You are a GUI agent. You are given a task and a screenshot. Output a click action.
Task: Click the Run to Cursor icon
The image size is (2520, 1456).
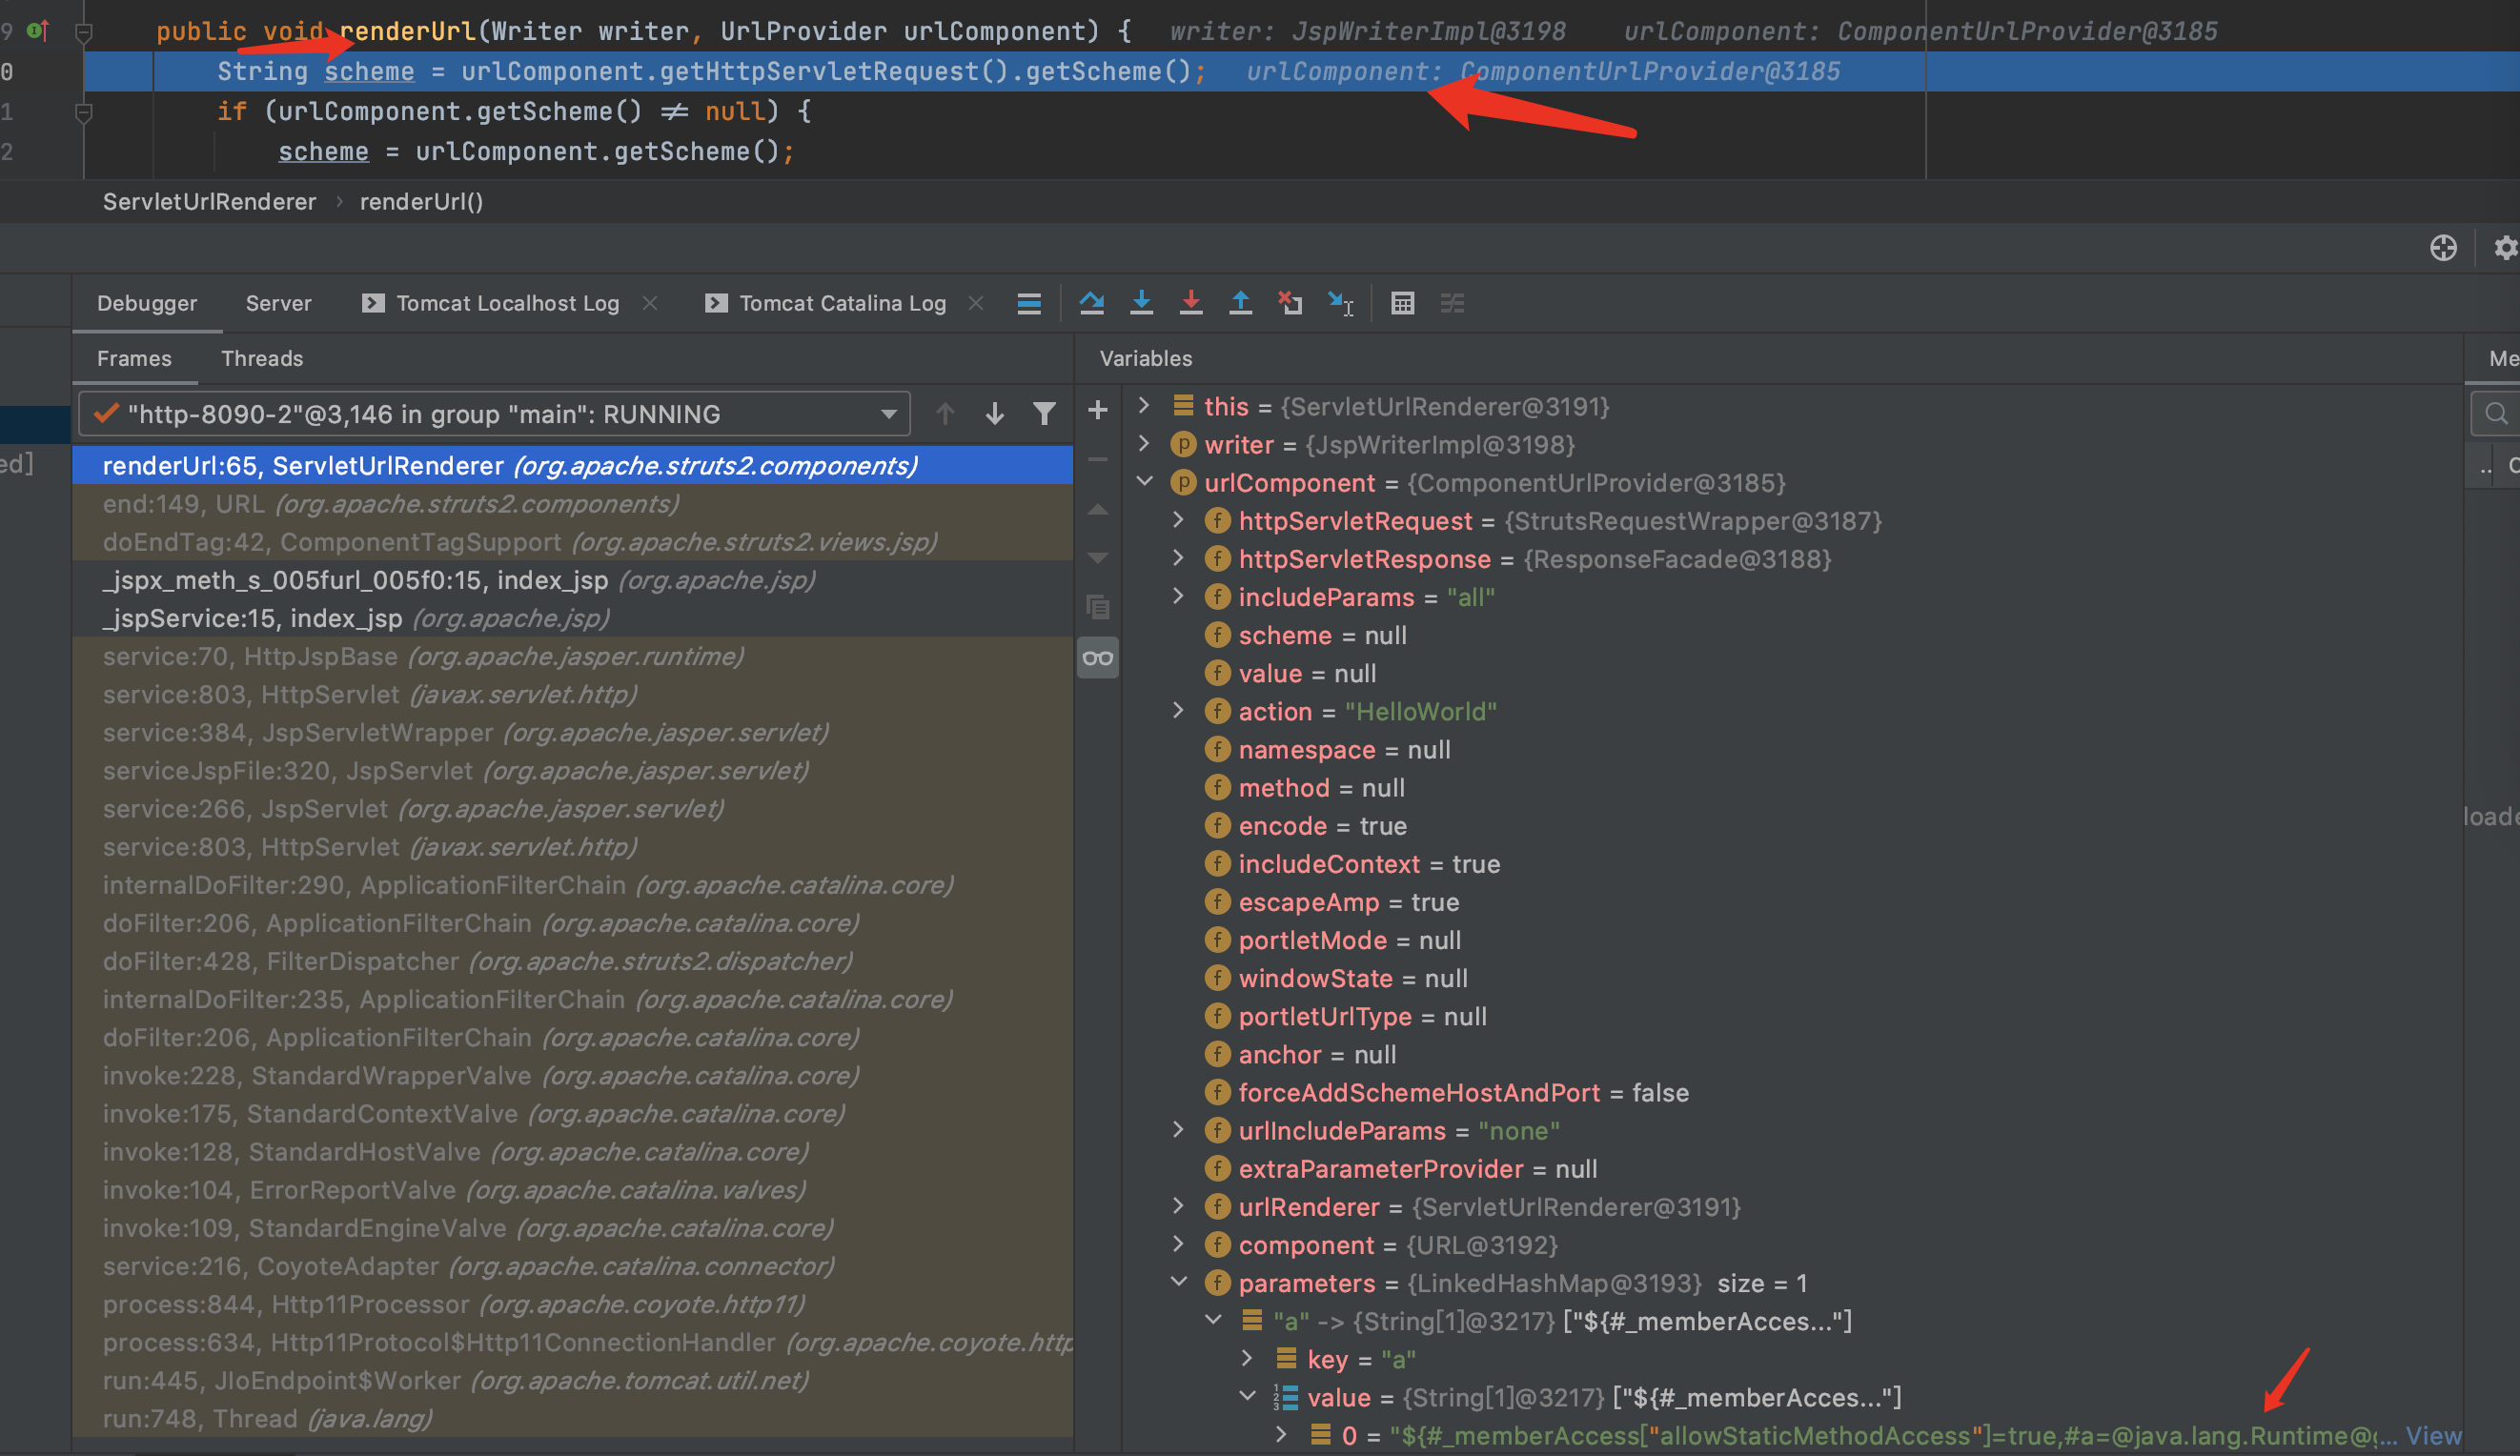[x=1340, y=303]
